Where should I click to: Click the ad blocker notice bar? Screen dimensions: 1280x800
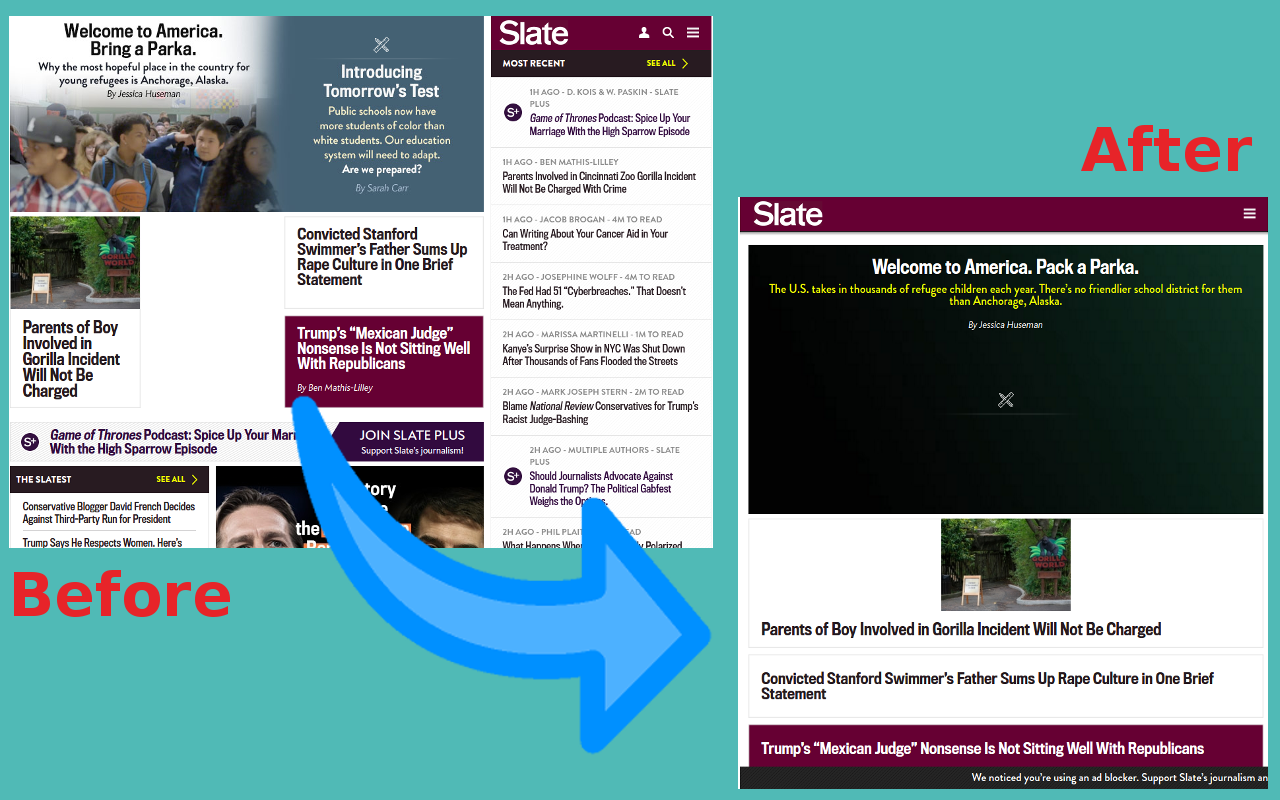click(x=1004, y=778)
